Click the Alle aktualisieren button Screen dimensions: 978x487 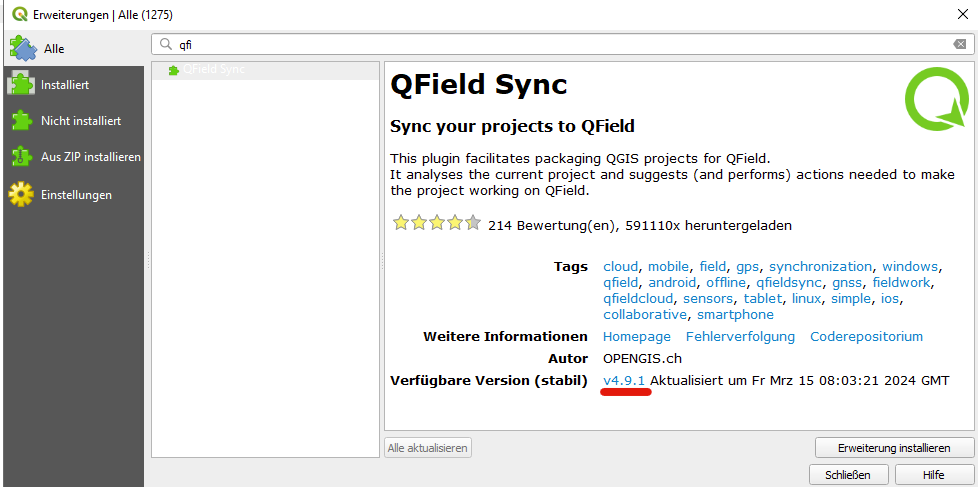(428, 448)
